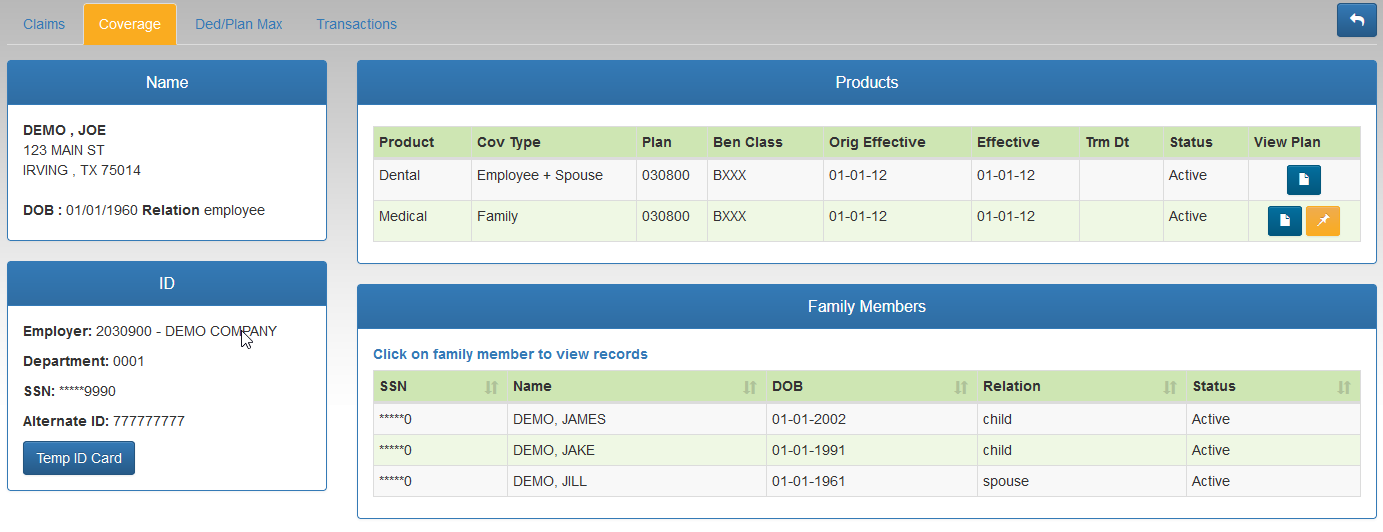Screen dimensions: 1383x532
Task: Click the Products panel header
Action: pyautogui.click(x=867, y=82)
